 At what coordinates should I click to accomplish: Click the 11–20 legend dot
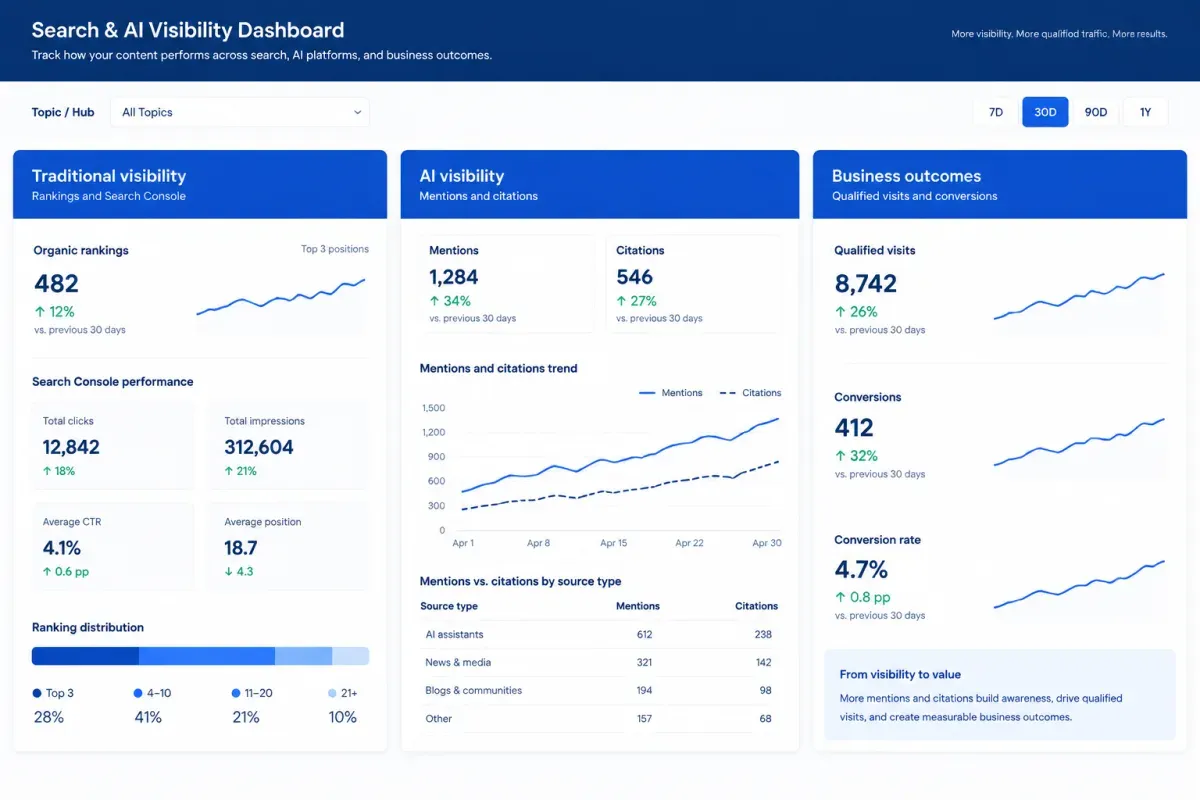coord(236,693)
